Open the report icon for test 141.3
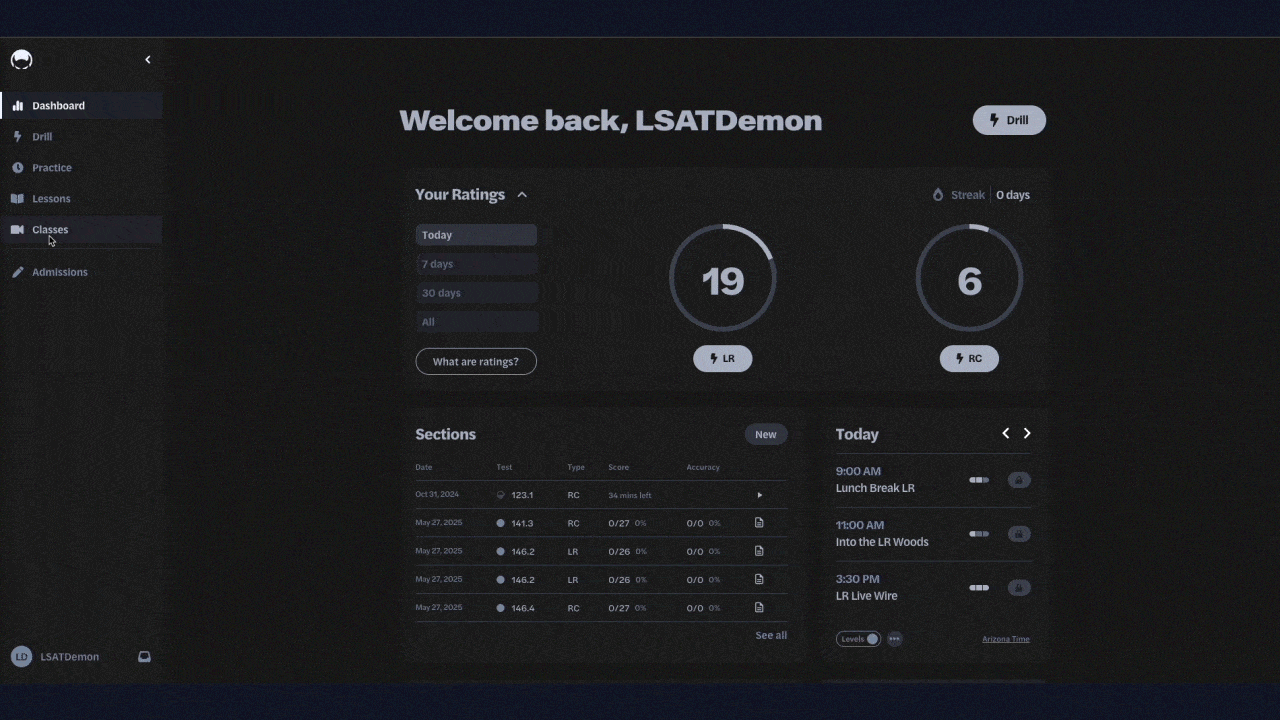 click(759, 523)
